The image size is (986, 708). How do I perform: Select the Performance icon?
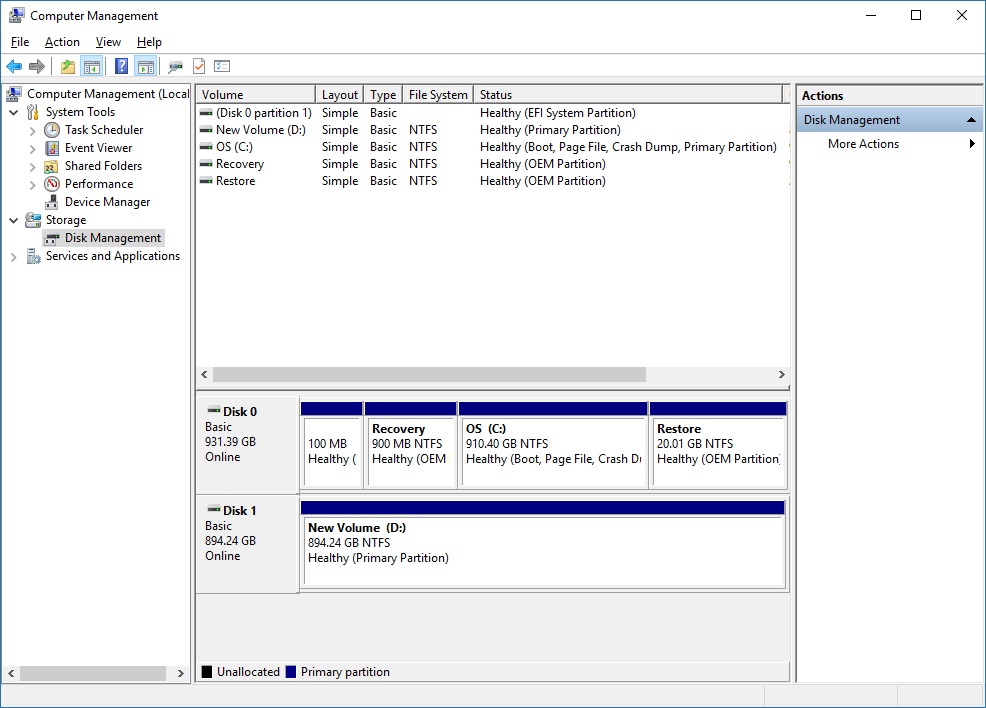(52, 184)
